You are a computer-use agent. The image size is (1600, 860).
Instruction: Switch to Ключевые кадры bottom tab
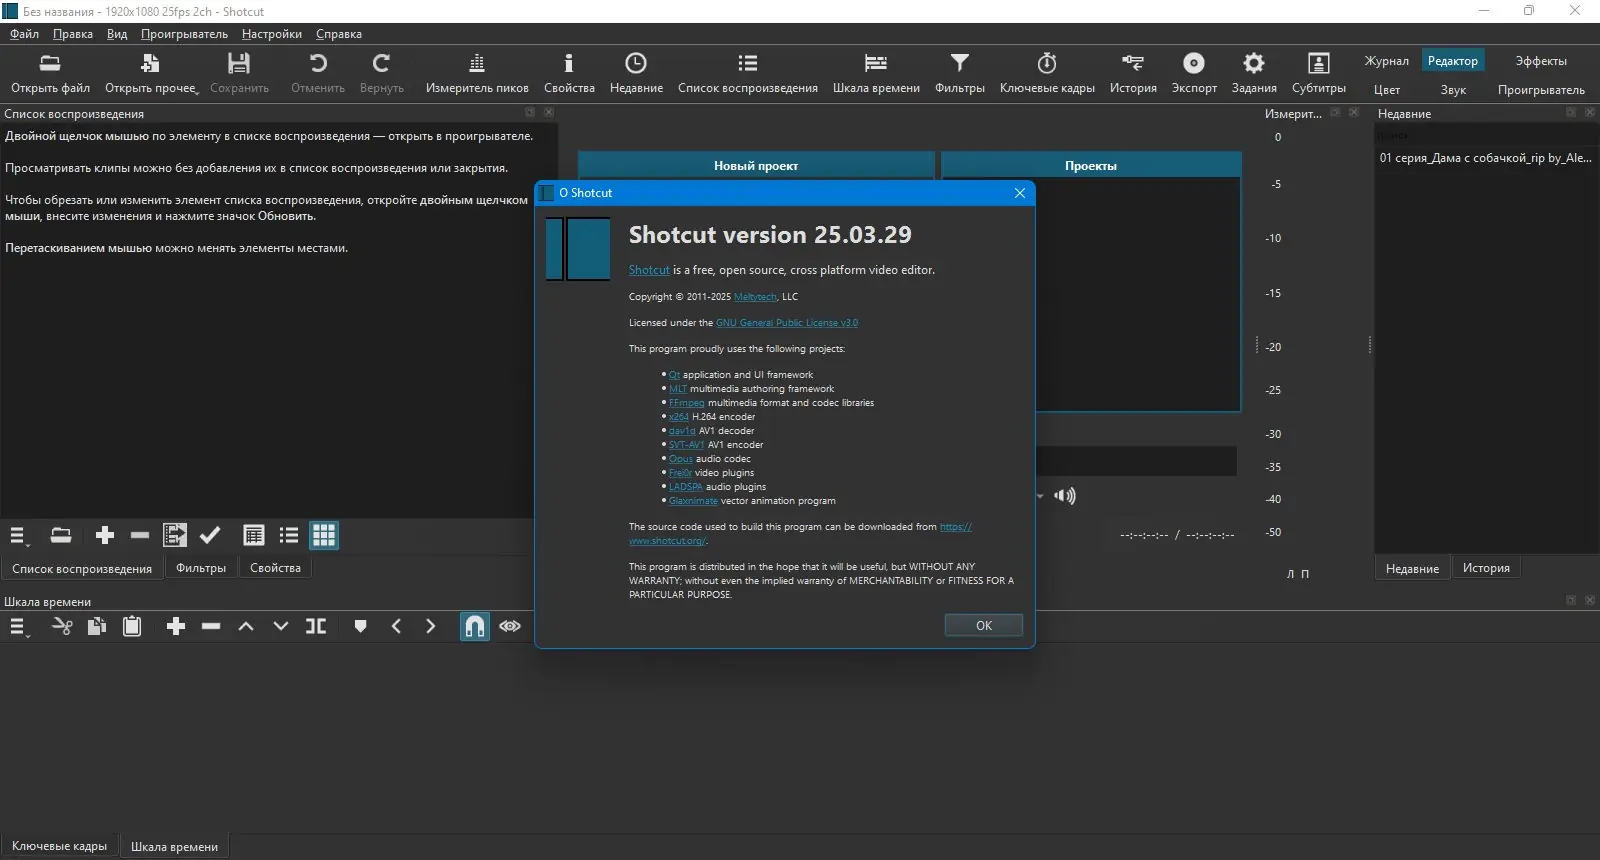click(59, 846)
